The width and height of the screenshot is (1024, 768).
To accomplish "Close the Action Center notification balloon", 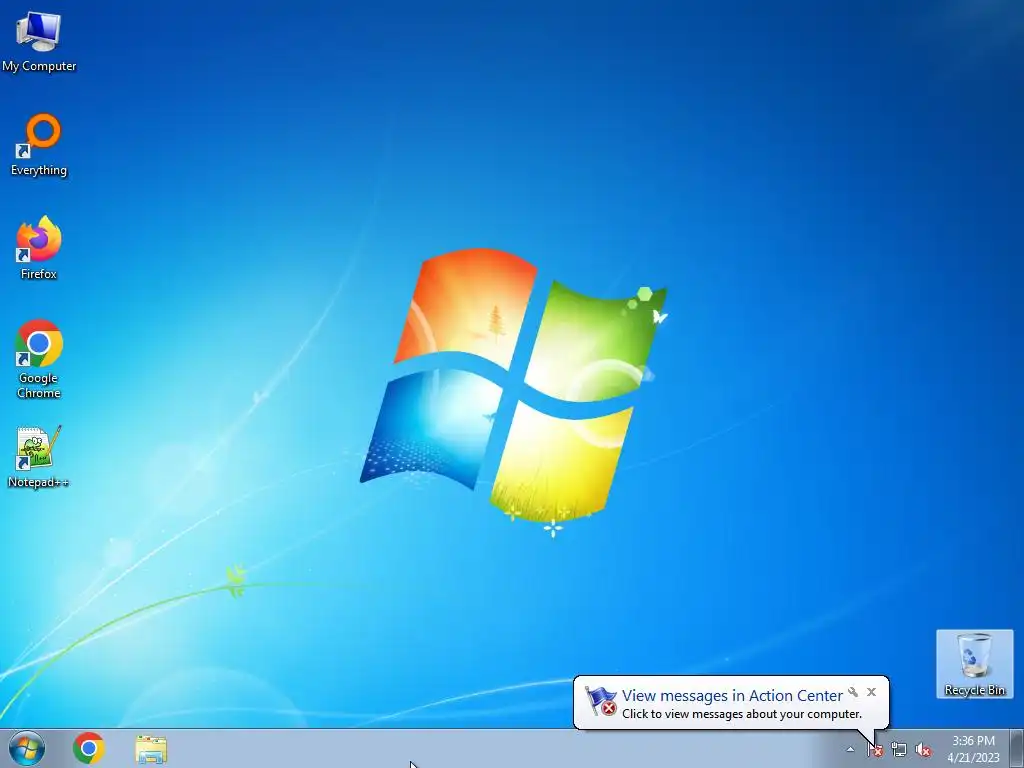I will [871, 692].
